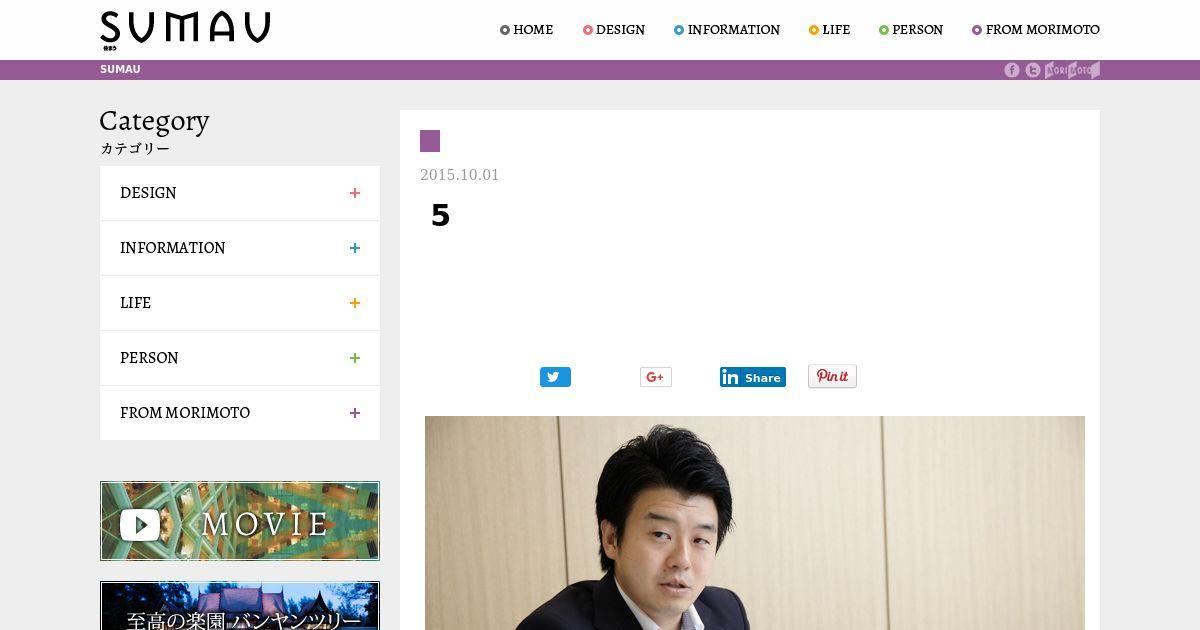Click the Category sidebar heading
Image resolution: width=1200 pixels, height=630 pixels.
(154, 121)
